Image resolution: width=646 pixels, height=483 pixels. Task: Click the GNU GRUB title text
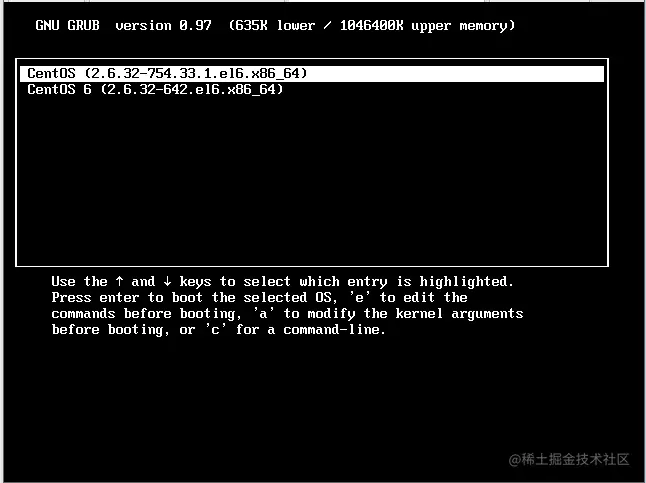(68, 26)
